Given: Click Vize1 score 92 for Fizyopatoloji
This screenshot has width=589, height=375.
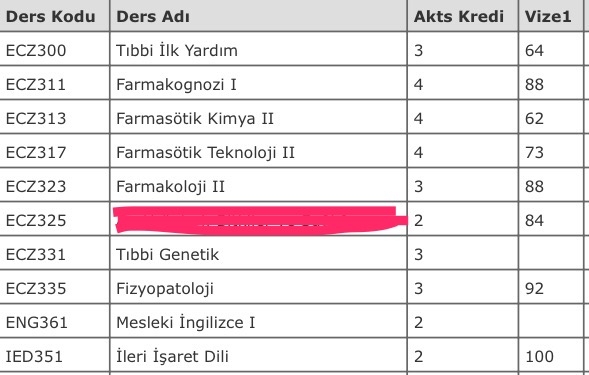Looking at the screenshot, I should 534,289.
